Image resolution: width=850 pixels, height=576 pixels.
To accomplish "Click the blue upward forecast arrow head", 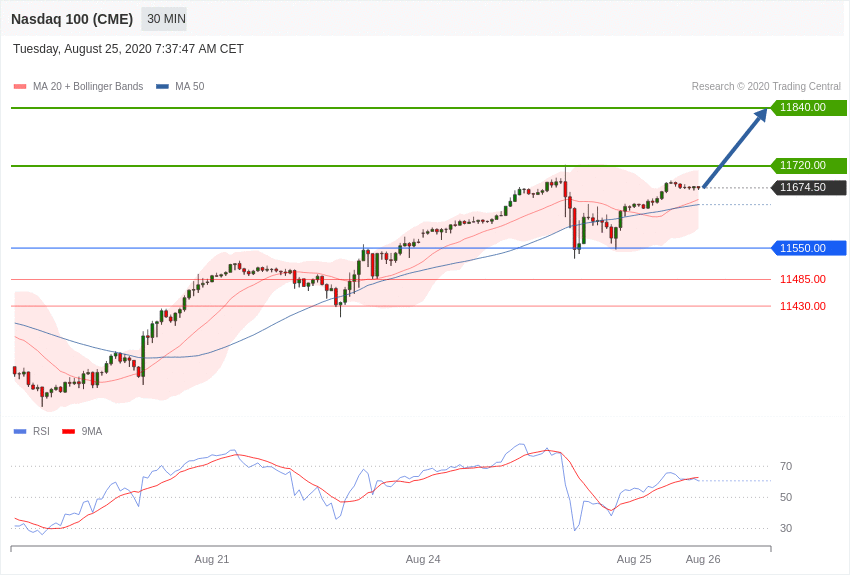I will point(760,116).
